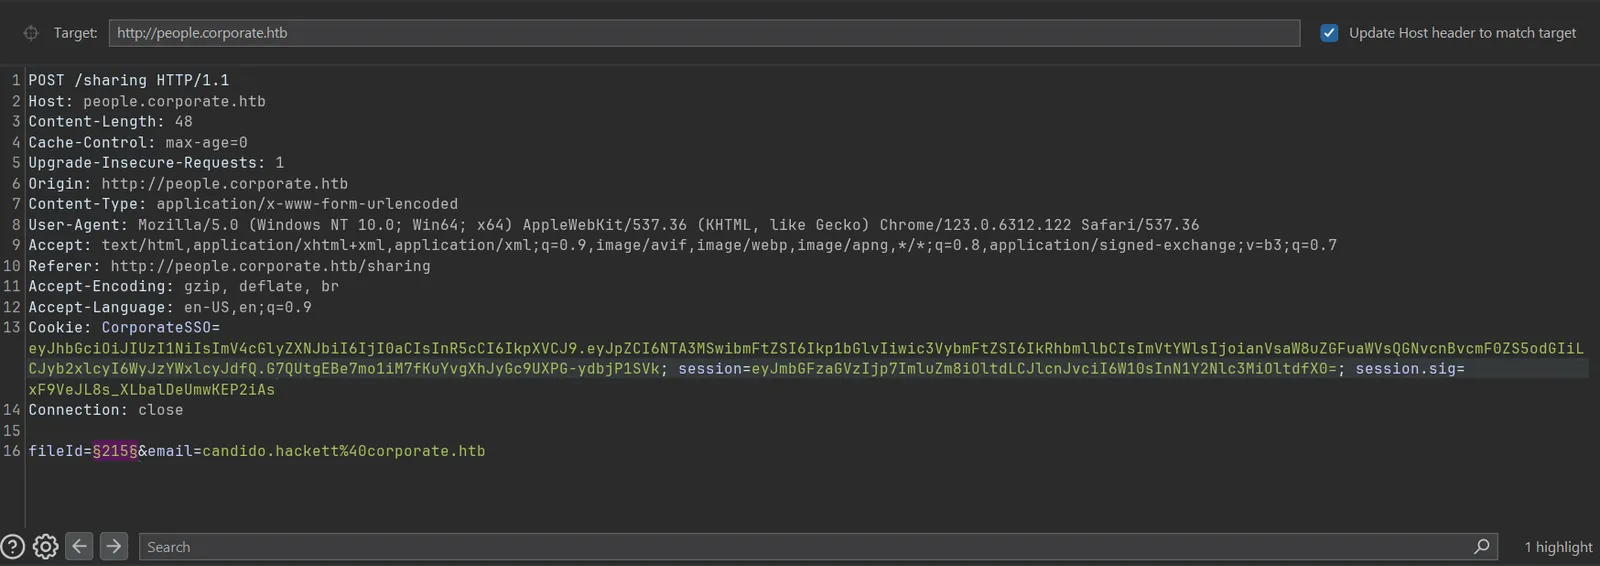
Task: Focus the Search text box
Action: pyautogui.click(x=818, y=547)
